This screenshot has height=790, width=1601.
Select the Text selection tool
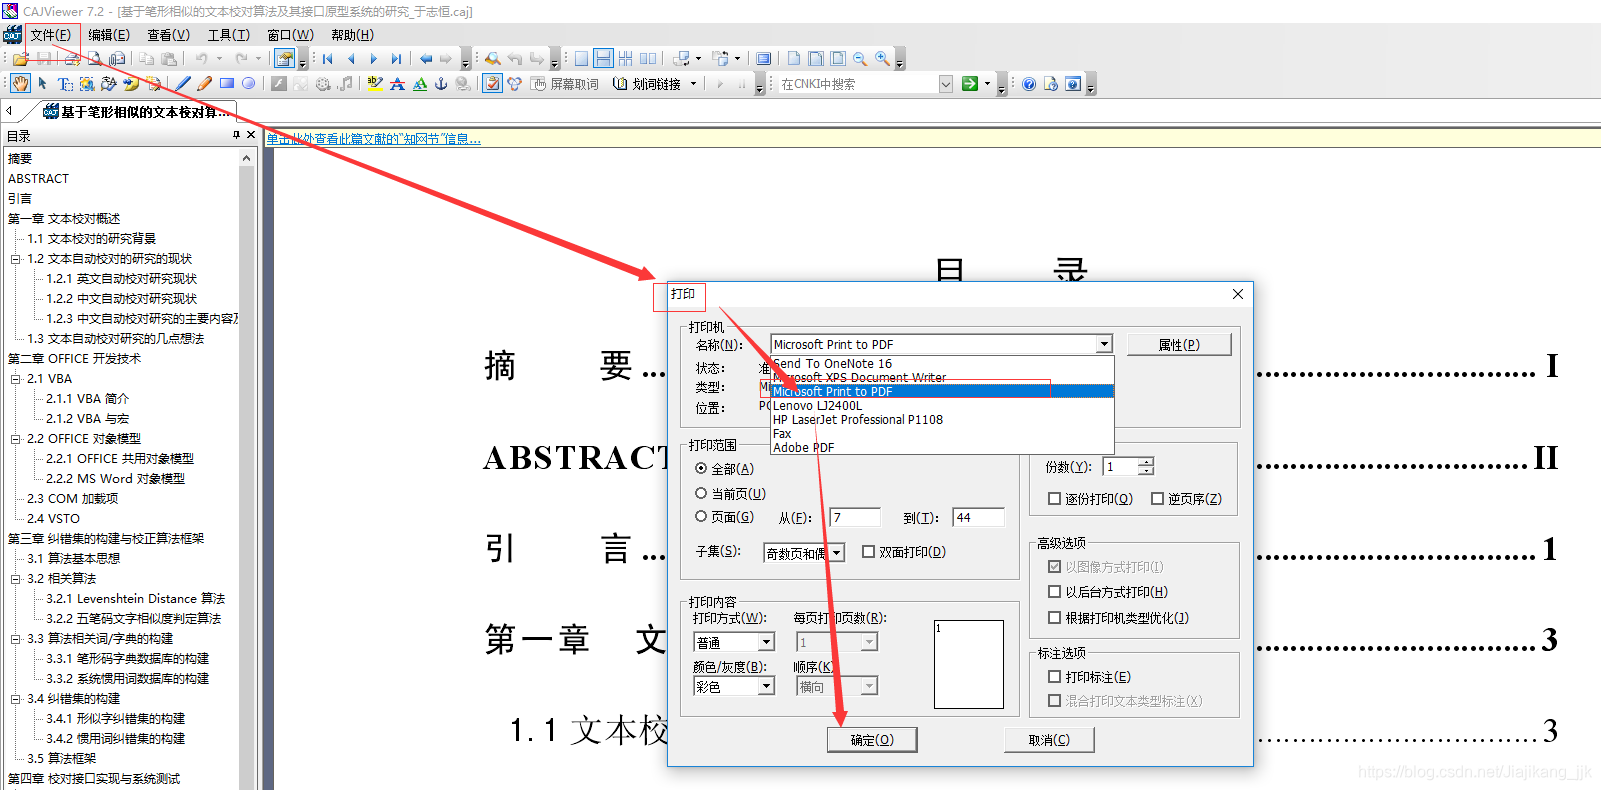[x=65, y=84]
